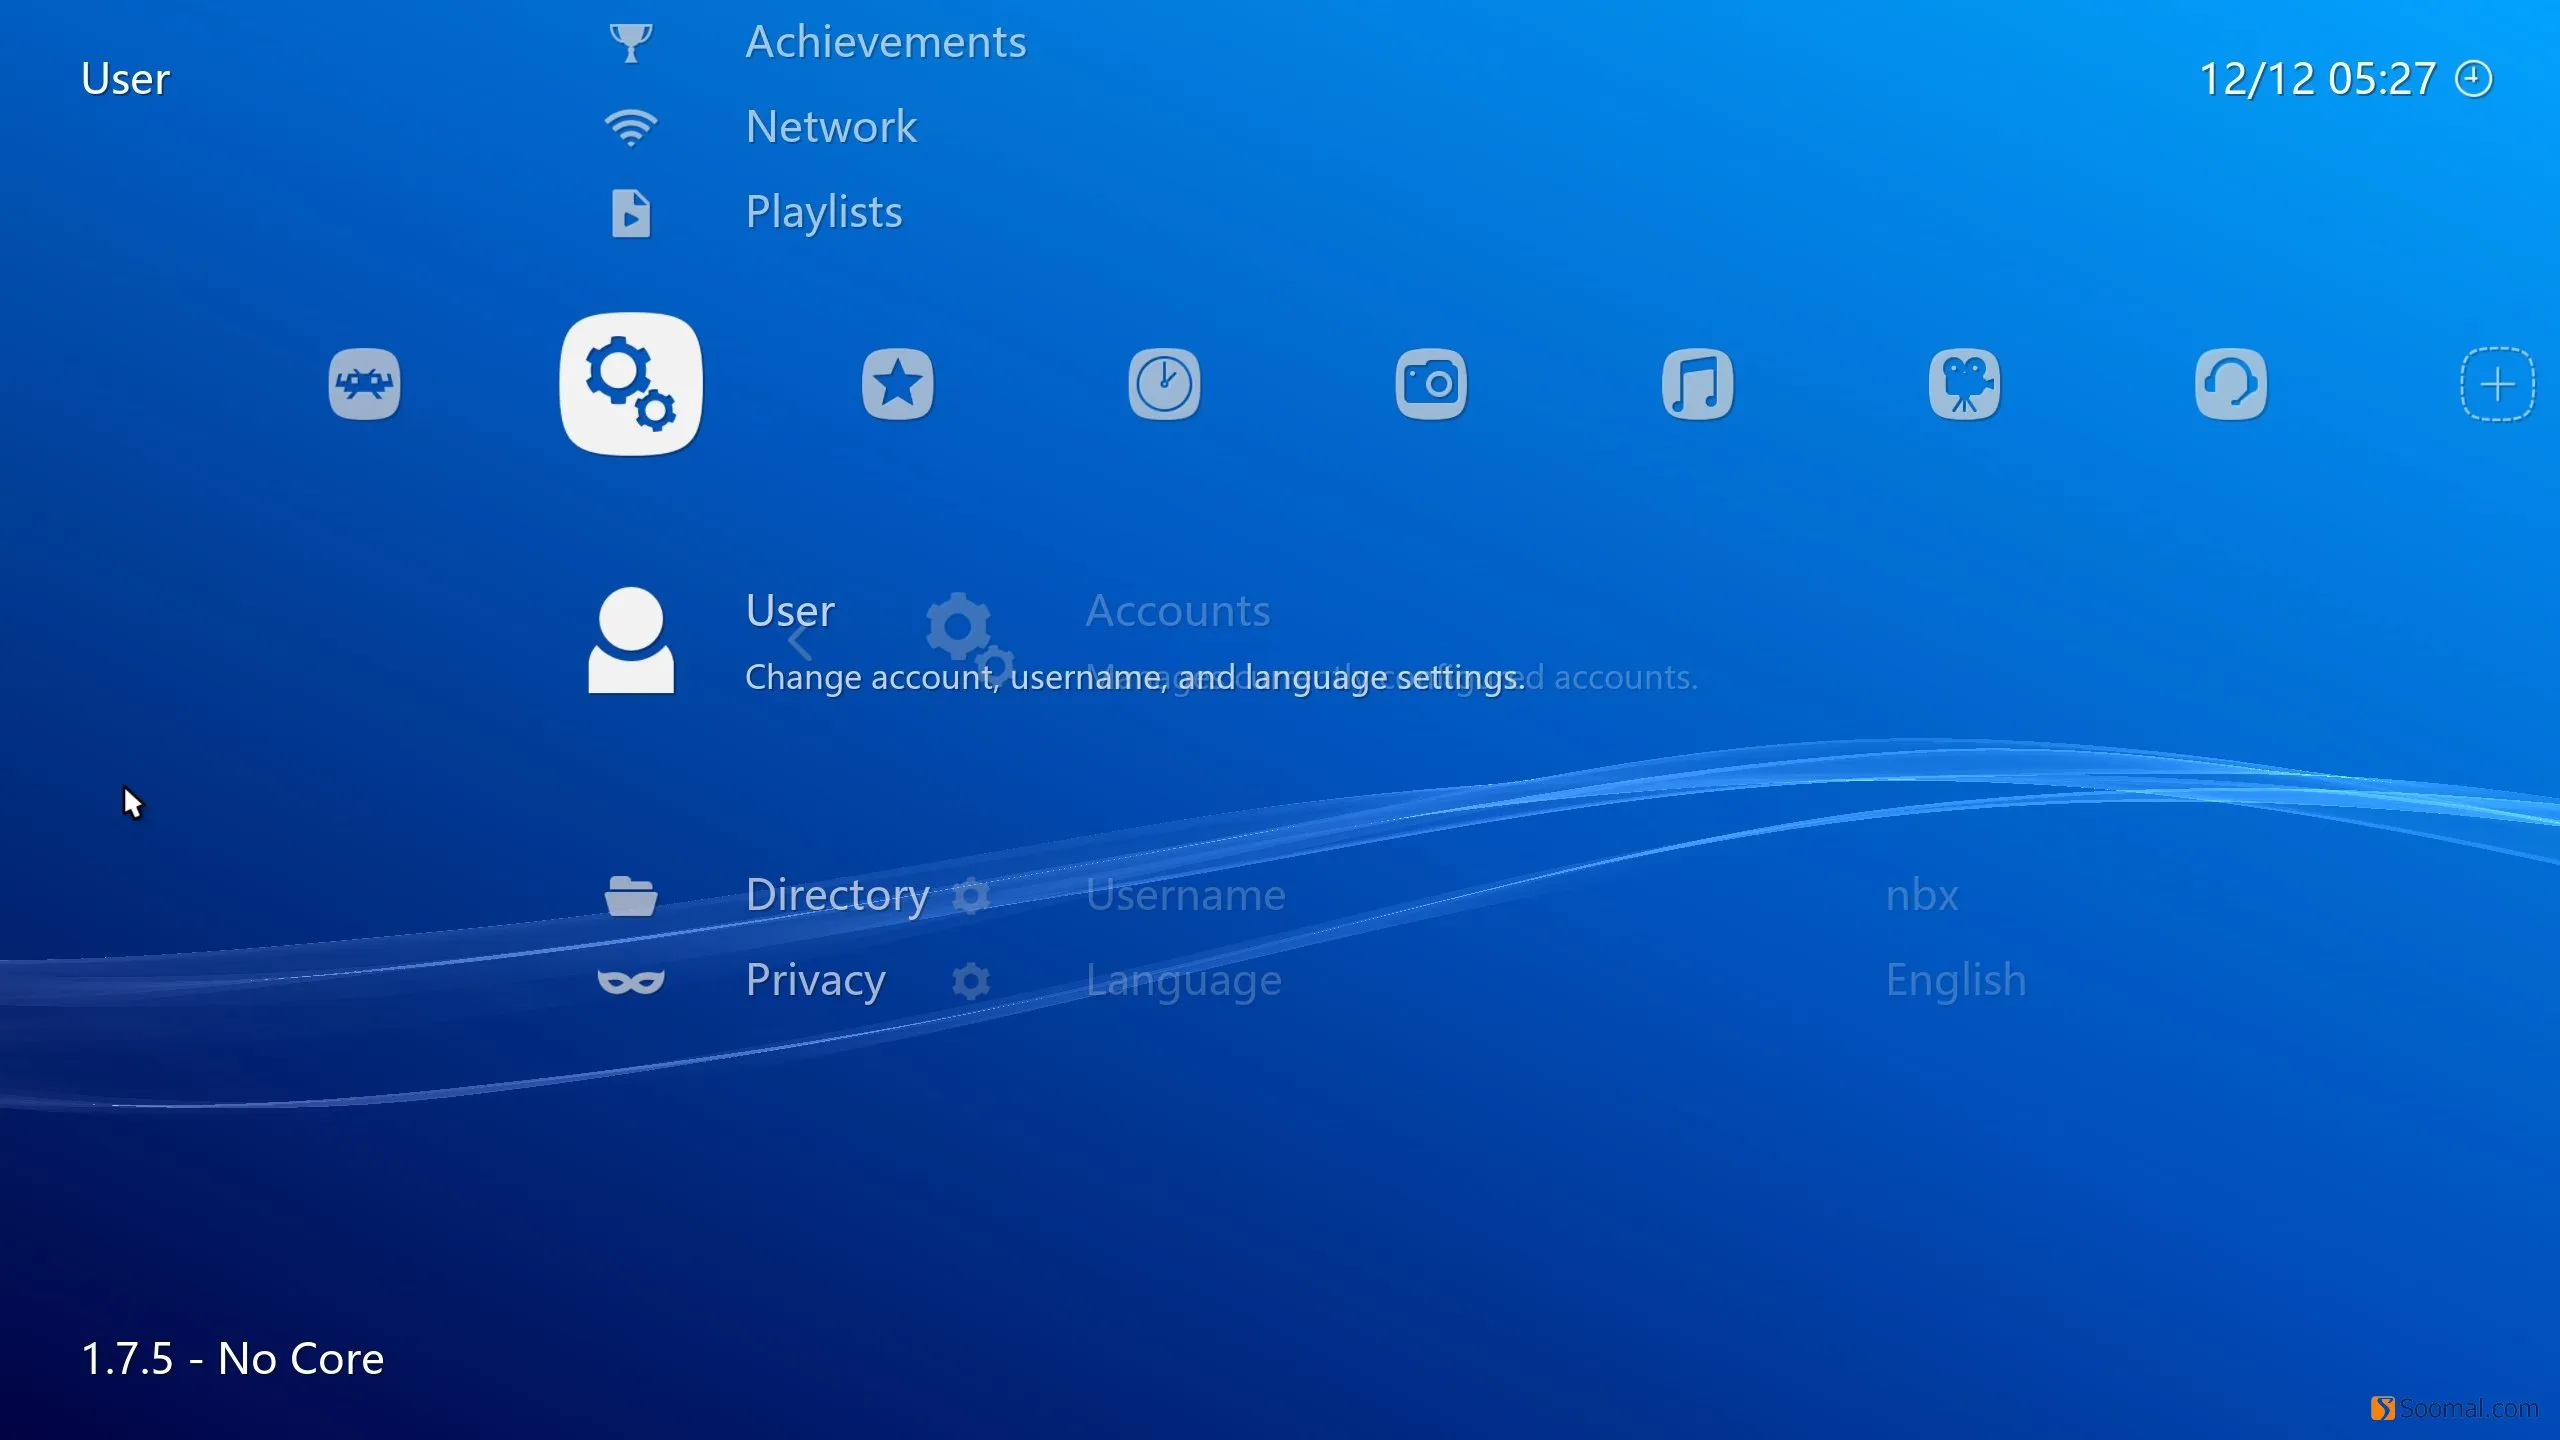Click the clock icon beside the time
Image resolution: width=2560 pixels, height=1440 pixels.
(2474, 79)
